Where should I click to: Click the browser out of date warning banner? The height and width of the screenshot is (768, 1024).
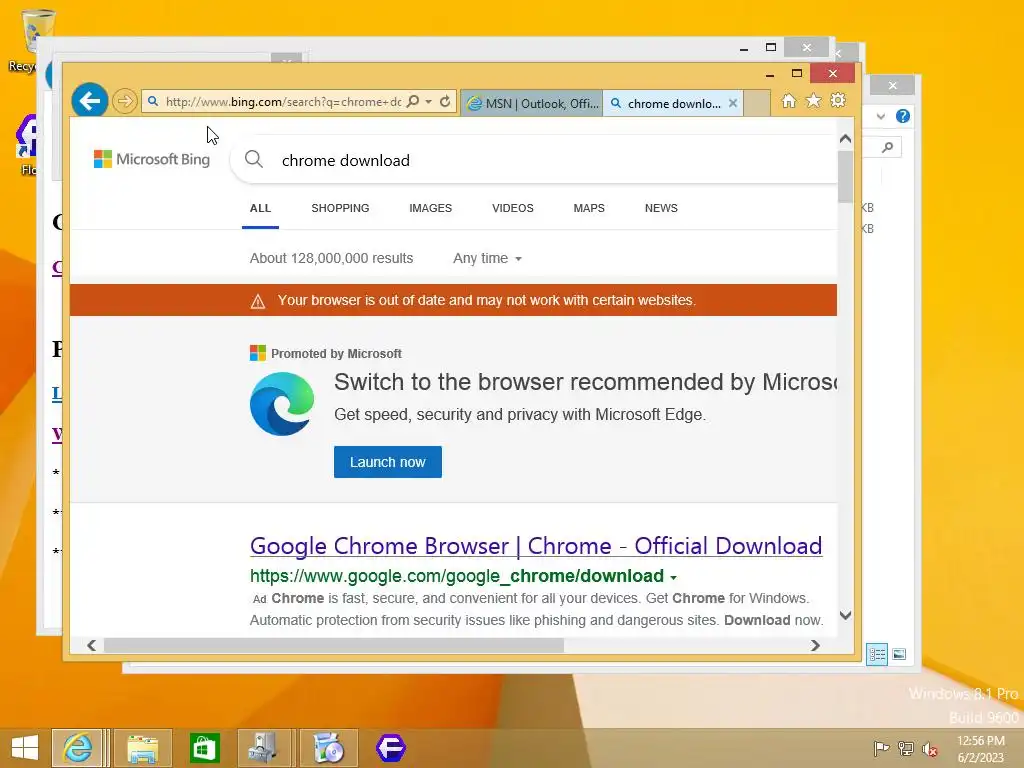pyautogui.click(x=453, y=300)
